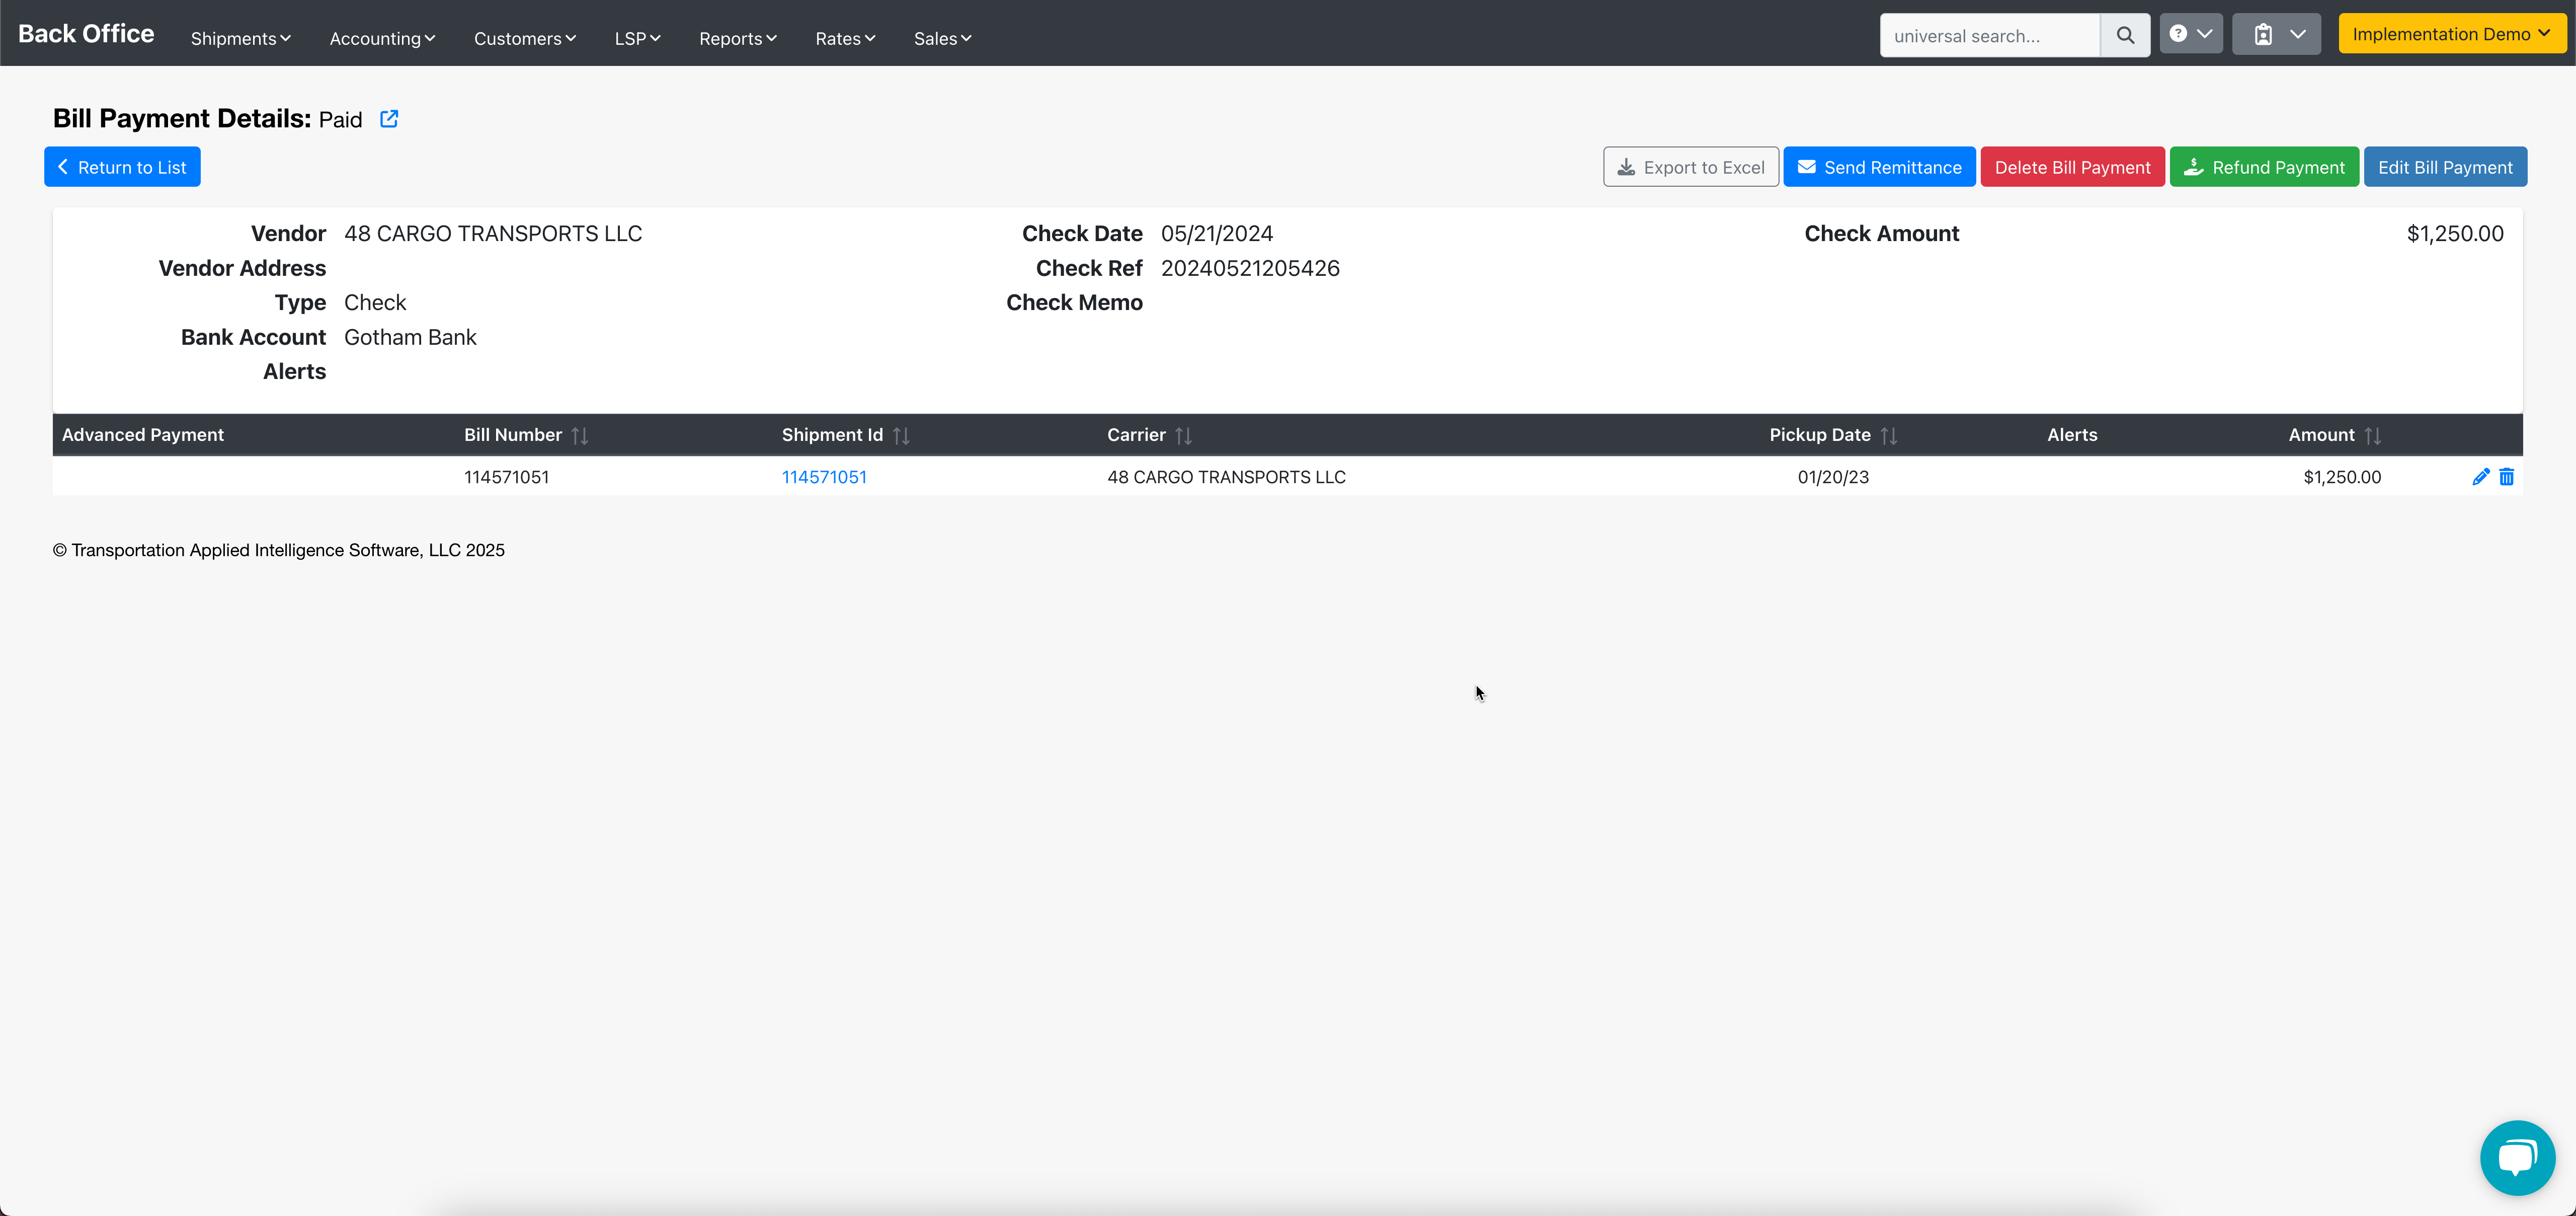Click the copyright footer text
The image size is (2576, 1216).
pyautogui.click(x=279, y=550)
